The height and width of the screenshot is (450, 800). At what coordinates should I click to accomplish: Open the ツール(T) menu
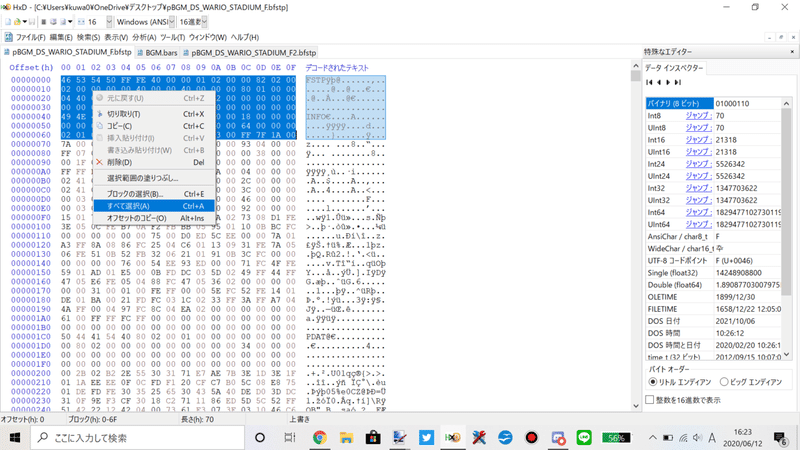point(172,37)
